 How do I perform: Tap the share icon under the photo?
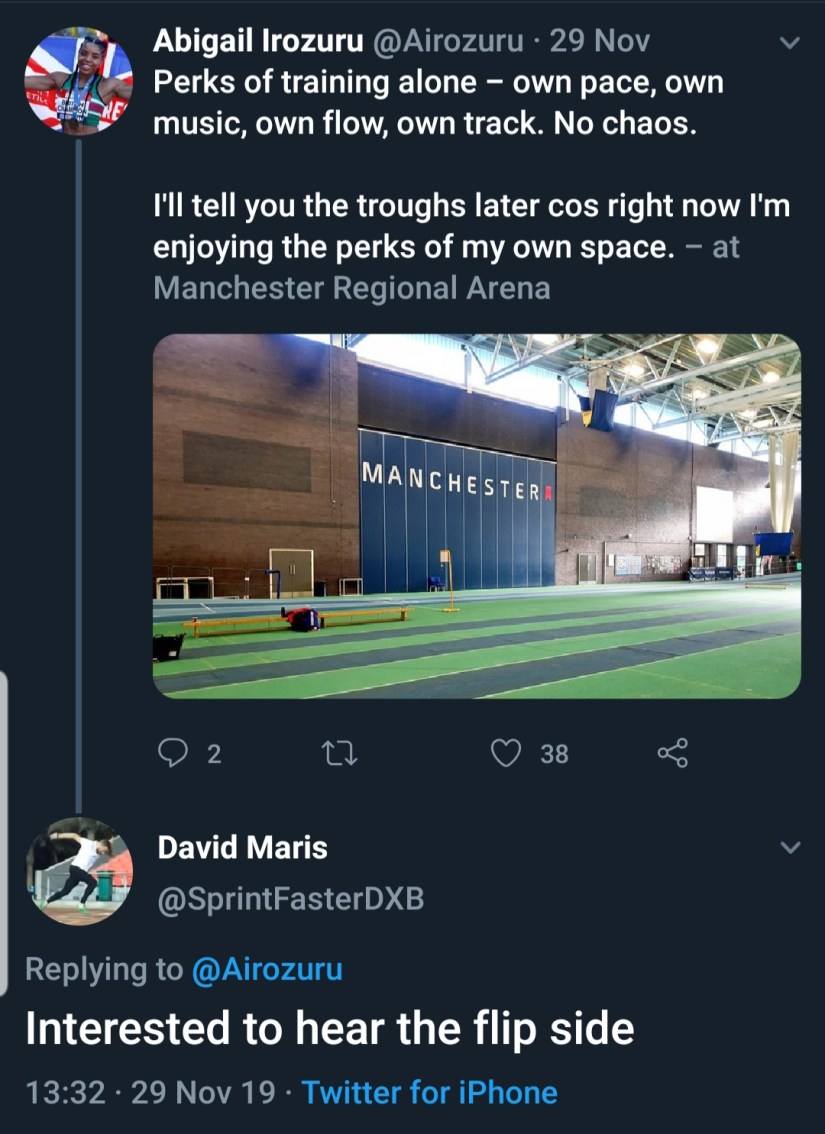click(673, 753)
